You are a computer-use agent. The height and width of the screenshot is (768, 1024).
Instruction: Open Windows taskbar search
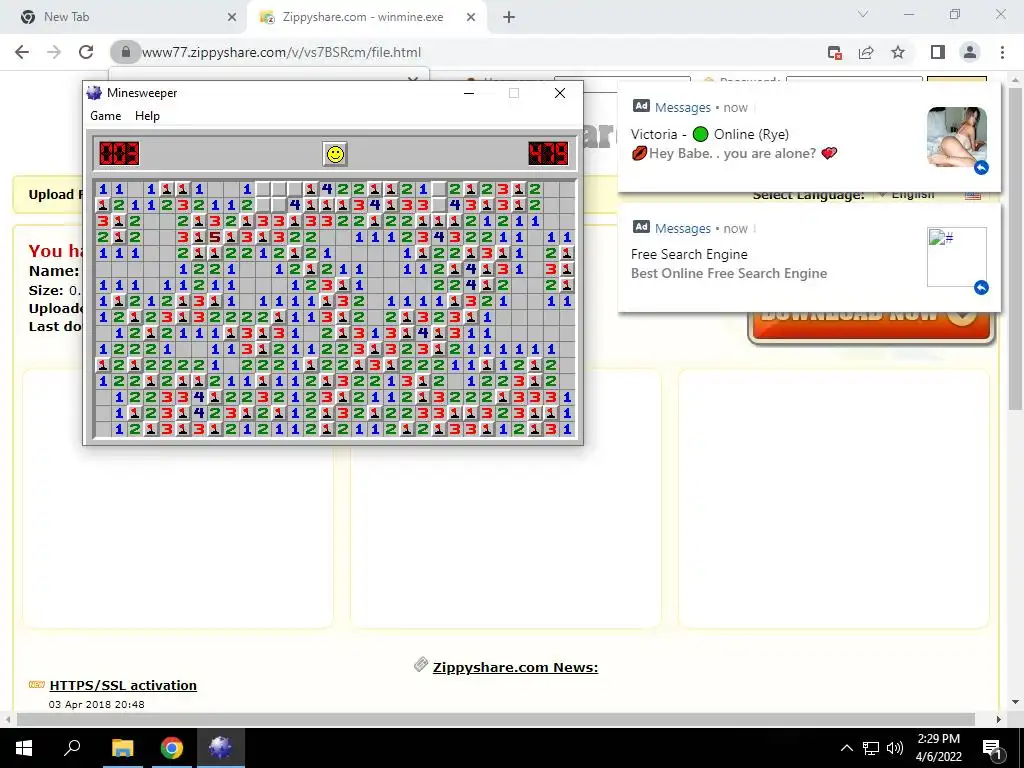click(72, 748)
